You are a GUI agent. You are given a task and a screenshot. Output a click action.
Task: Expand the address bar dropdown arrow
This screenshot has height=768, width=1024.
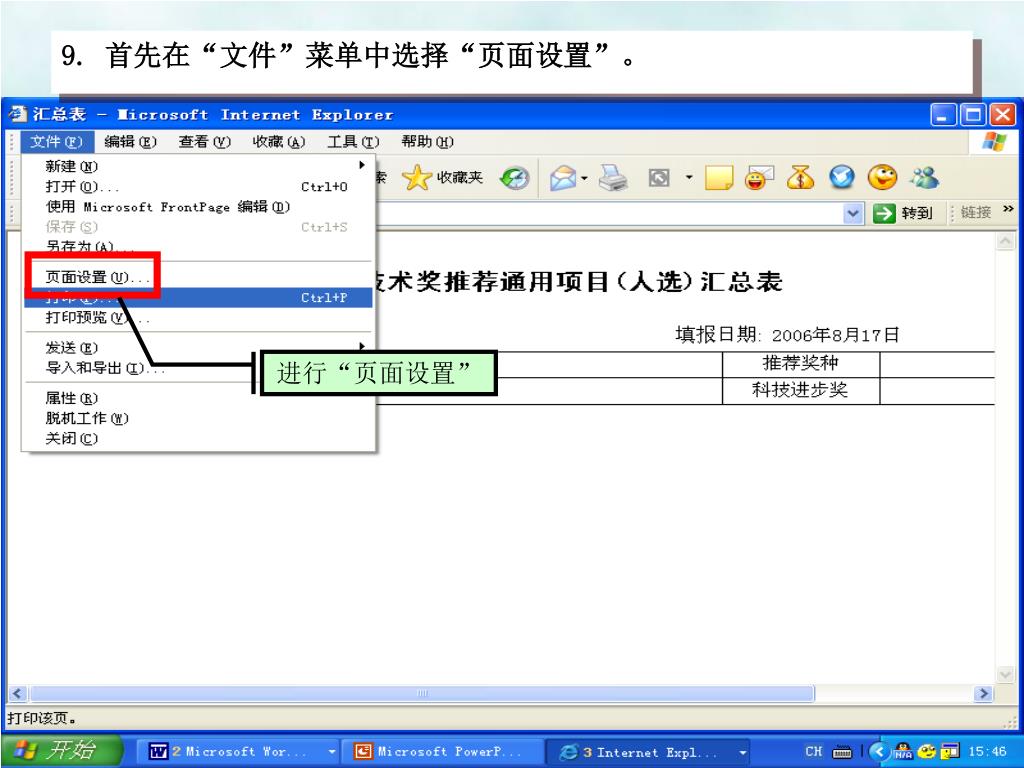[x=853, y=213]
